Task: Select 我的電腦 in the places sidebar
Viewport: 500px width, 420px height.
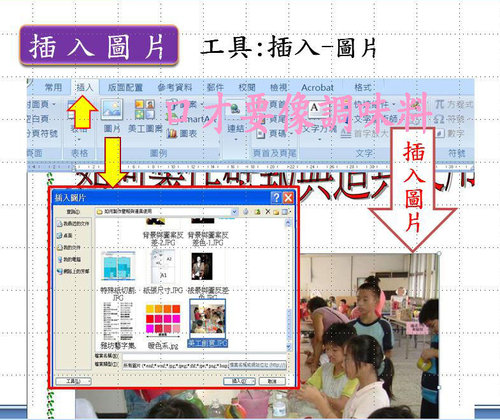Action: tap(69, 259)
